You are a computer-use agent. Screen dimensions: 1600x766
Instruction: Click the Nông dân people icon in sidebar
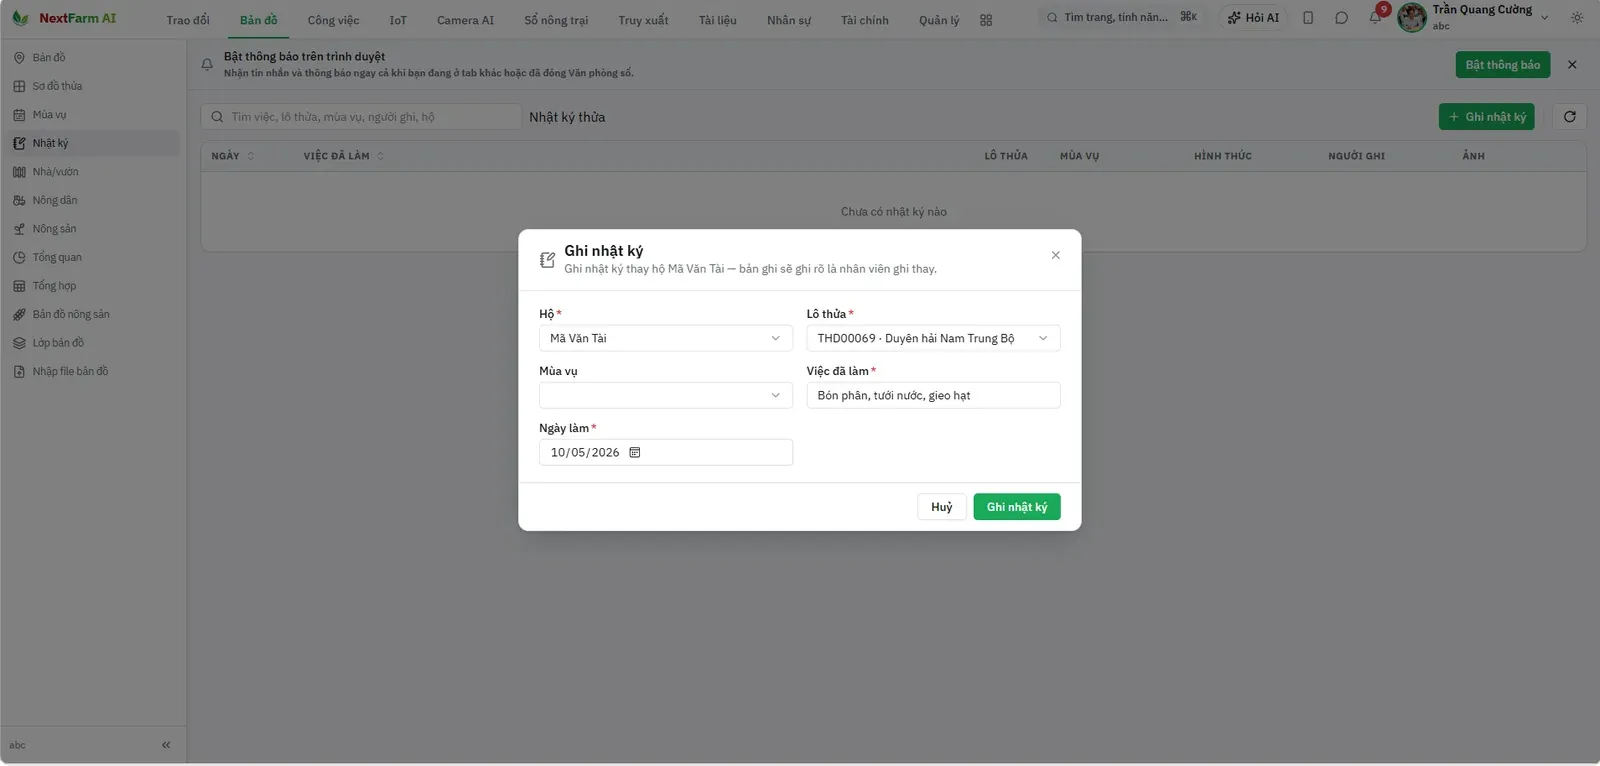pyautogui.click(x=19, y=201)
